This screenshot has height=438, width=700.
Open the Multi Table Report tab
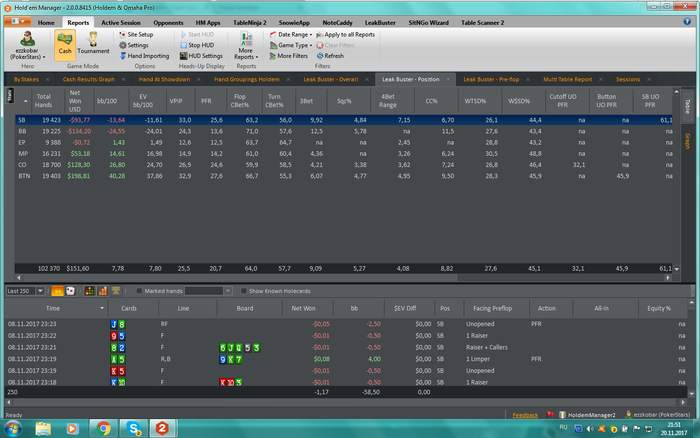(x=567, y=79)
